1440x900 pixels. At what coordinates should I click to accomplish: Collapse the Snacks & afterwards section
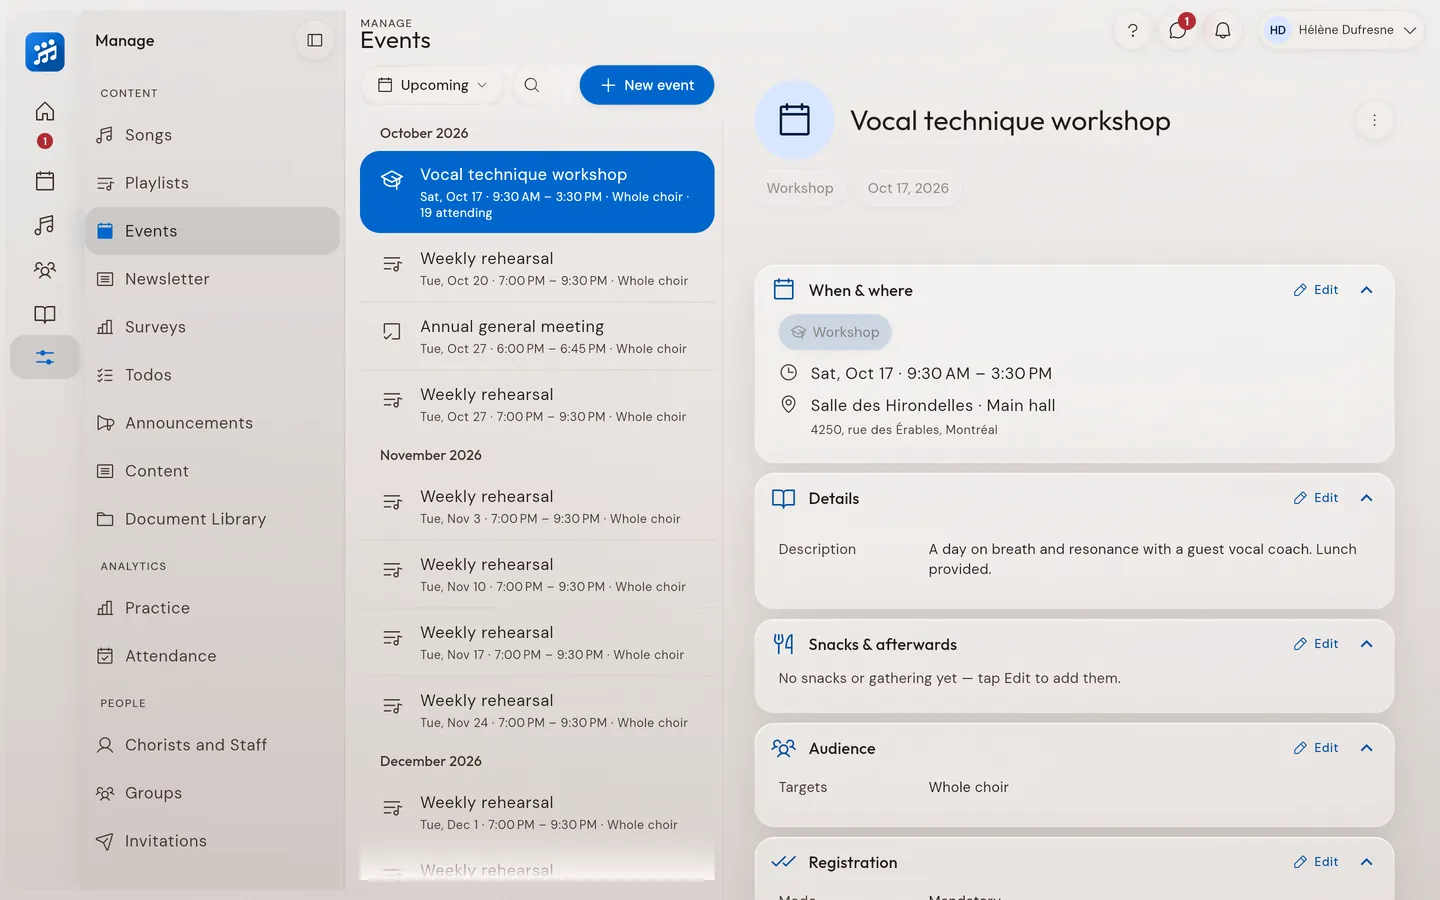click(x=1366, y=644)
